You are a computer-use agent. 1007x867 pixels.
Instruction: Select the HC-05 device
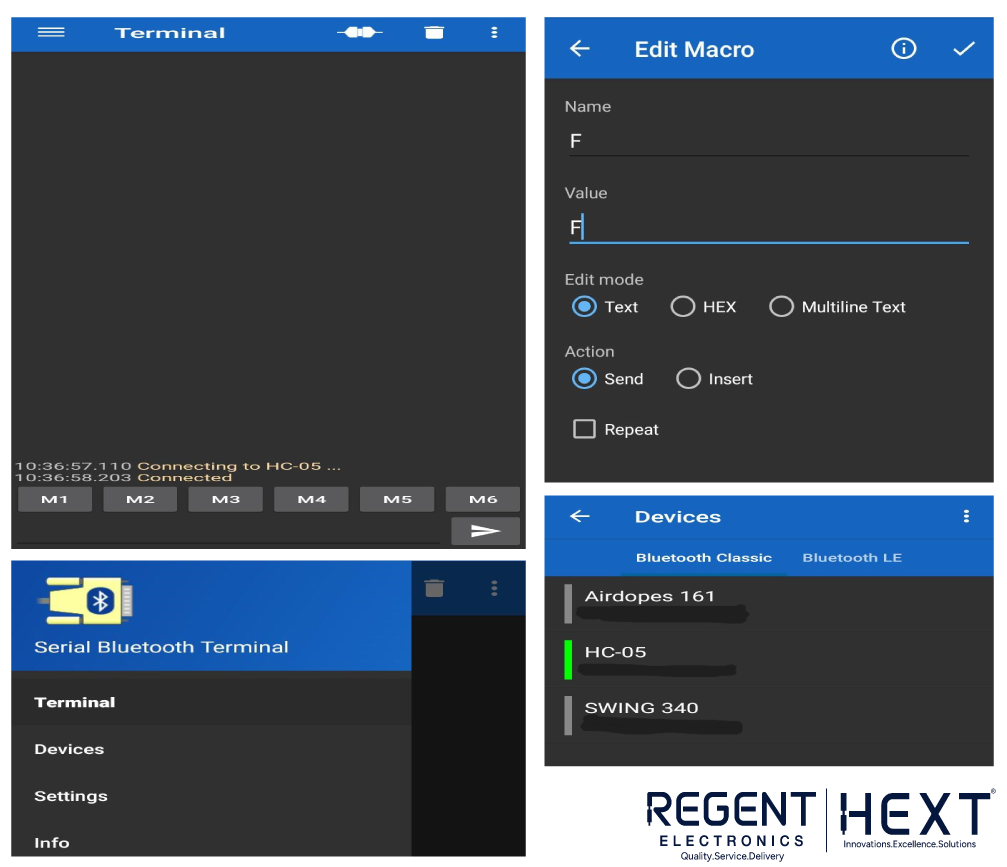click(x=769, y=660)
